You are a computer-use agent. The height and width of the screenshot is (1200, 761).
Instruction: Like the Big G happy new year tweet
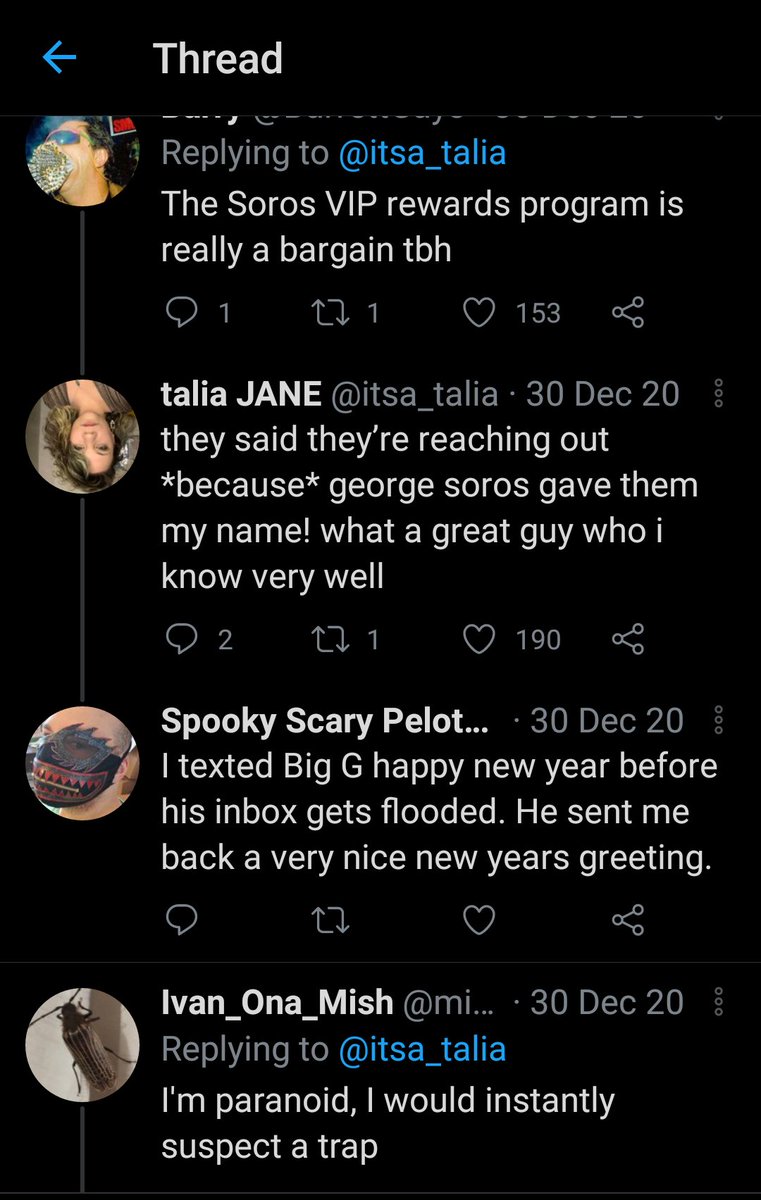(x=481, y=920)
